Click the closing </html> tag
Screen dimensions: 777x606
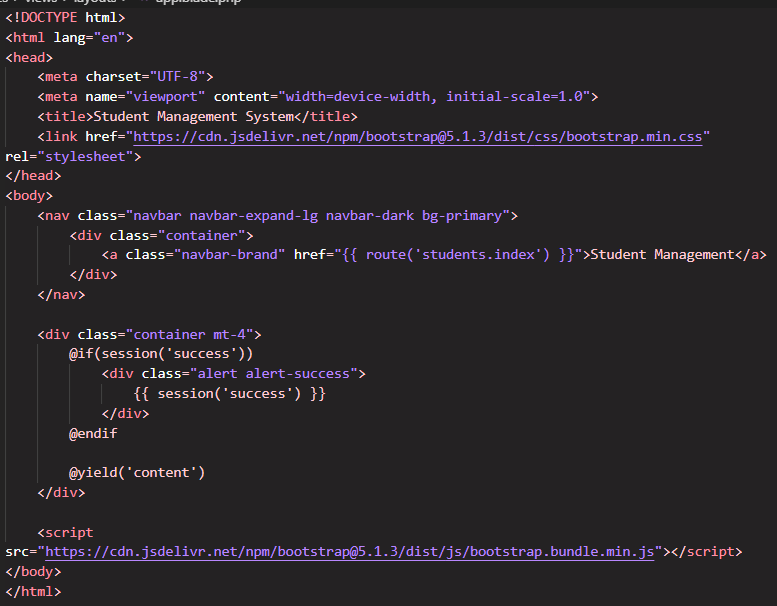[x=33, y=592]
